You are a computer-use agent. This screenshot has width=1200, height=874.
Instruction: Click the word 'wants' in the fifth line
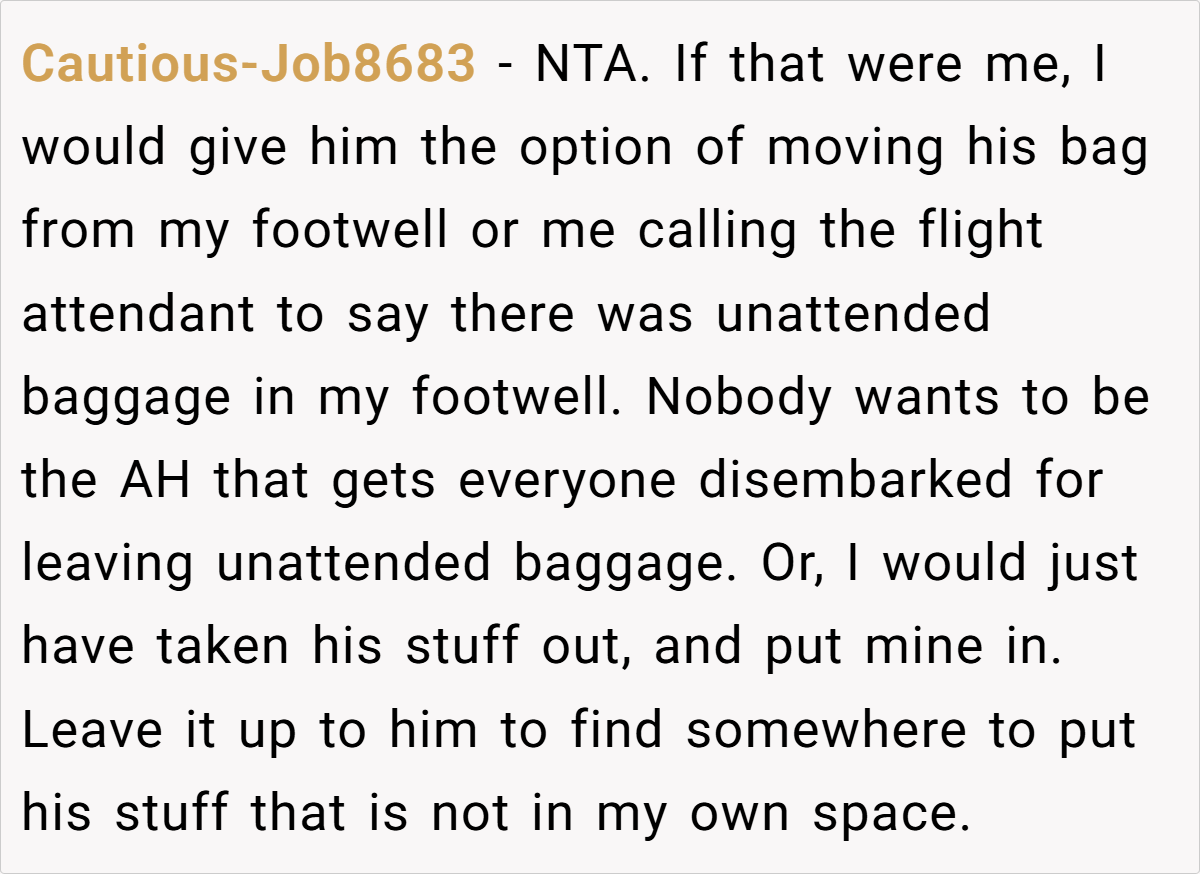coord(924,399)
